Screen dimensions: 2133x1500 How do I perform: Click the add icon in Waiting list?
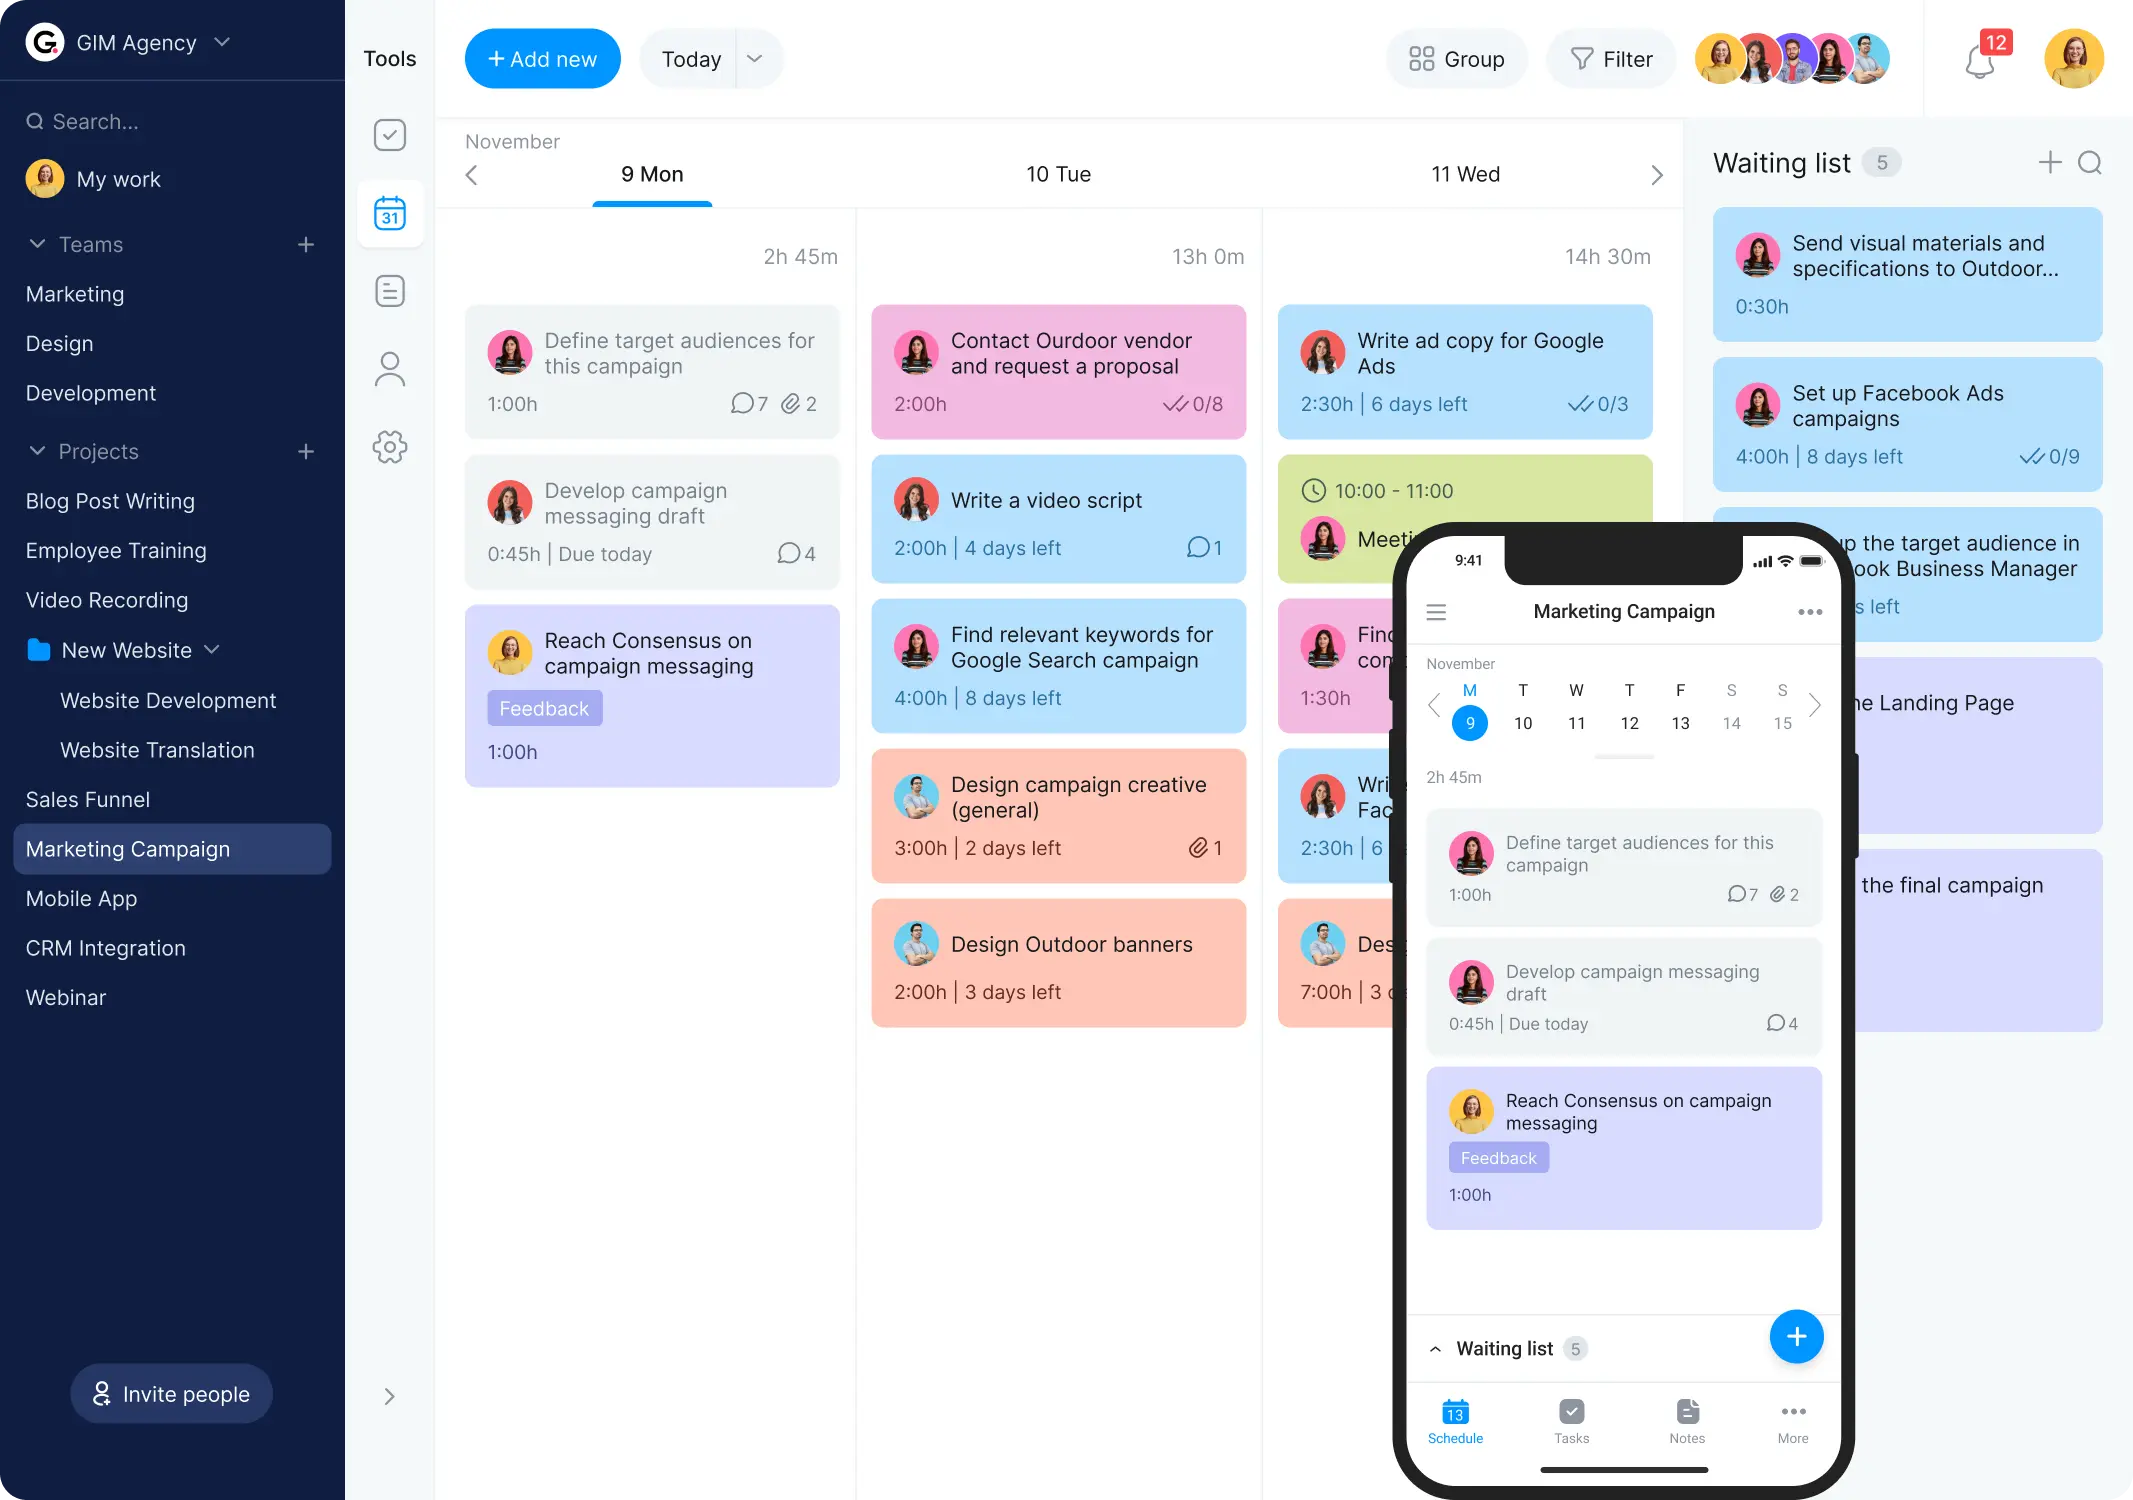coord(2049,162)
